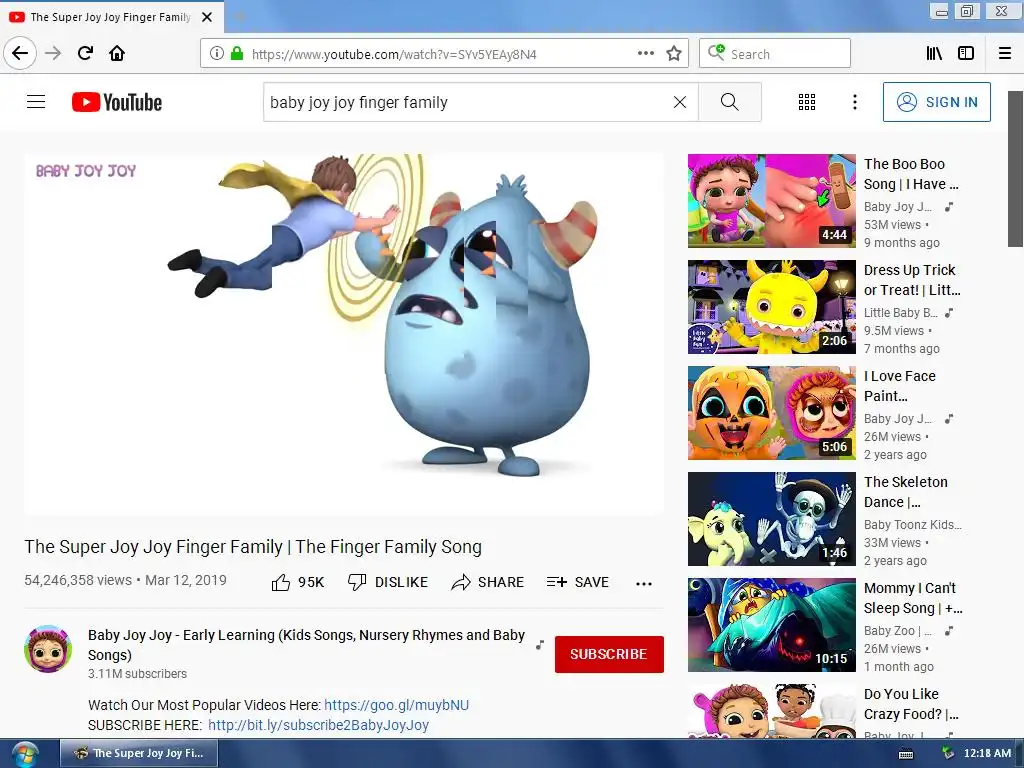Open The Boo Boo Song thumbnail
This screenshot has width=1024, height=768.
click(771, 200)
